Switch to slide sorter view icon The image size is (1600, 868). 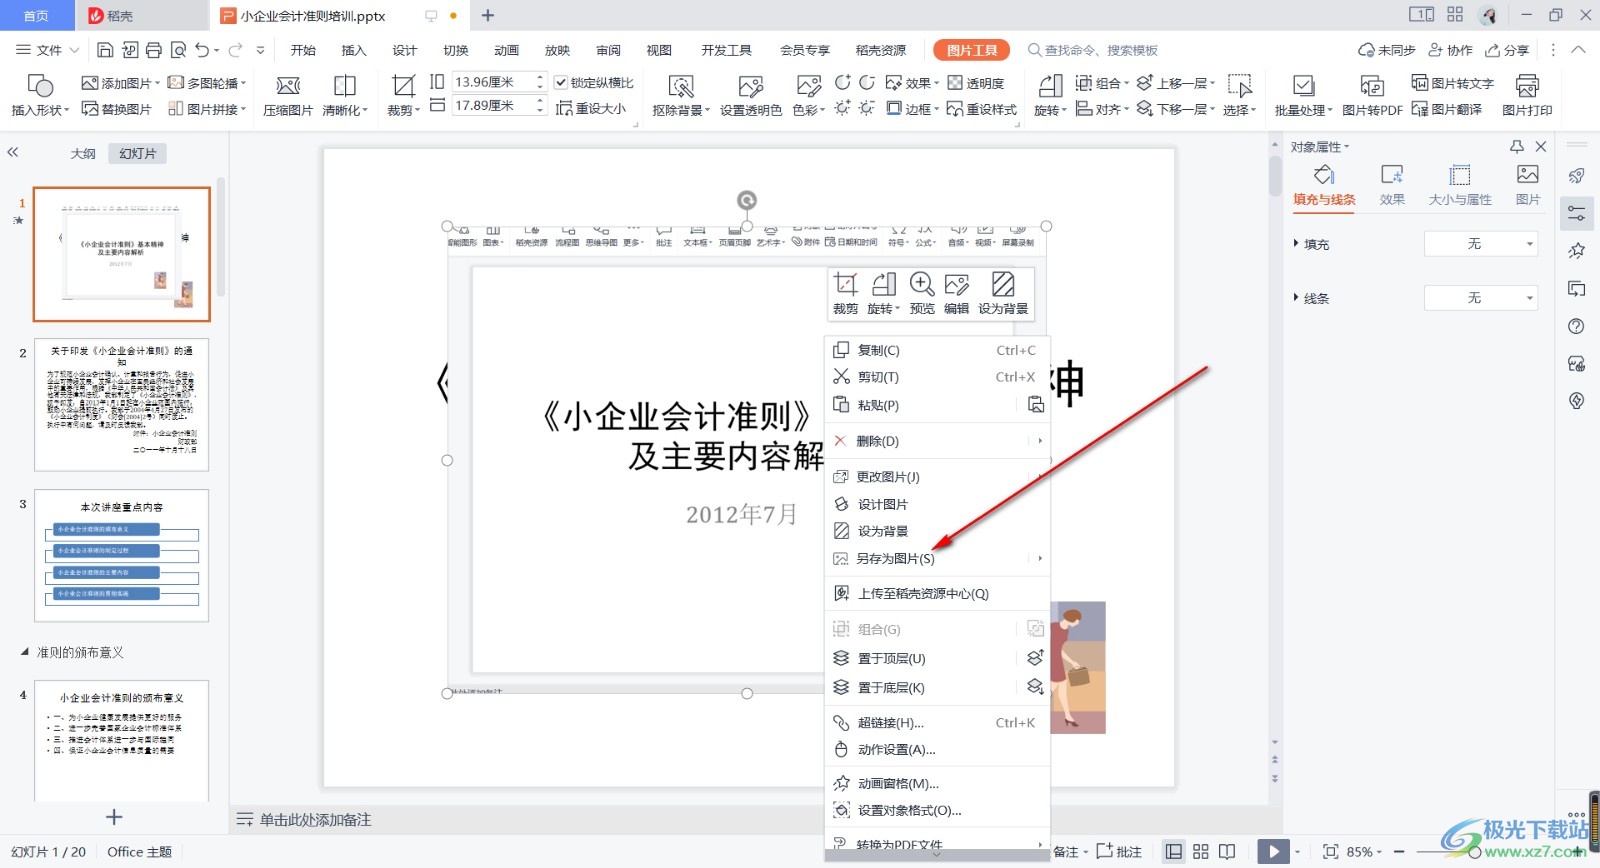click(x=1201, y=851)
